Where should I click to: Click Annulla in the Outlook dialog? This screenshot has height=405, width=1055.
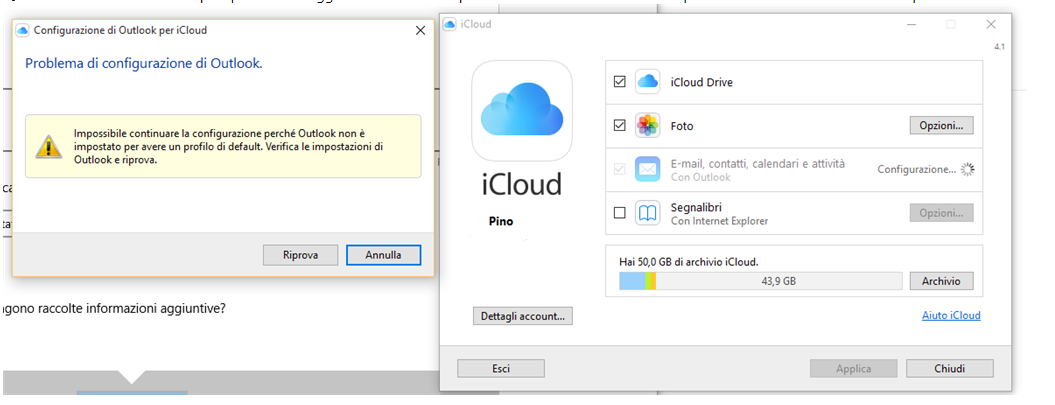pyautogui.click(x=384, y=256)
